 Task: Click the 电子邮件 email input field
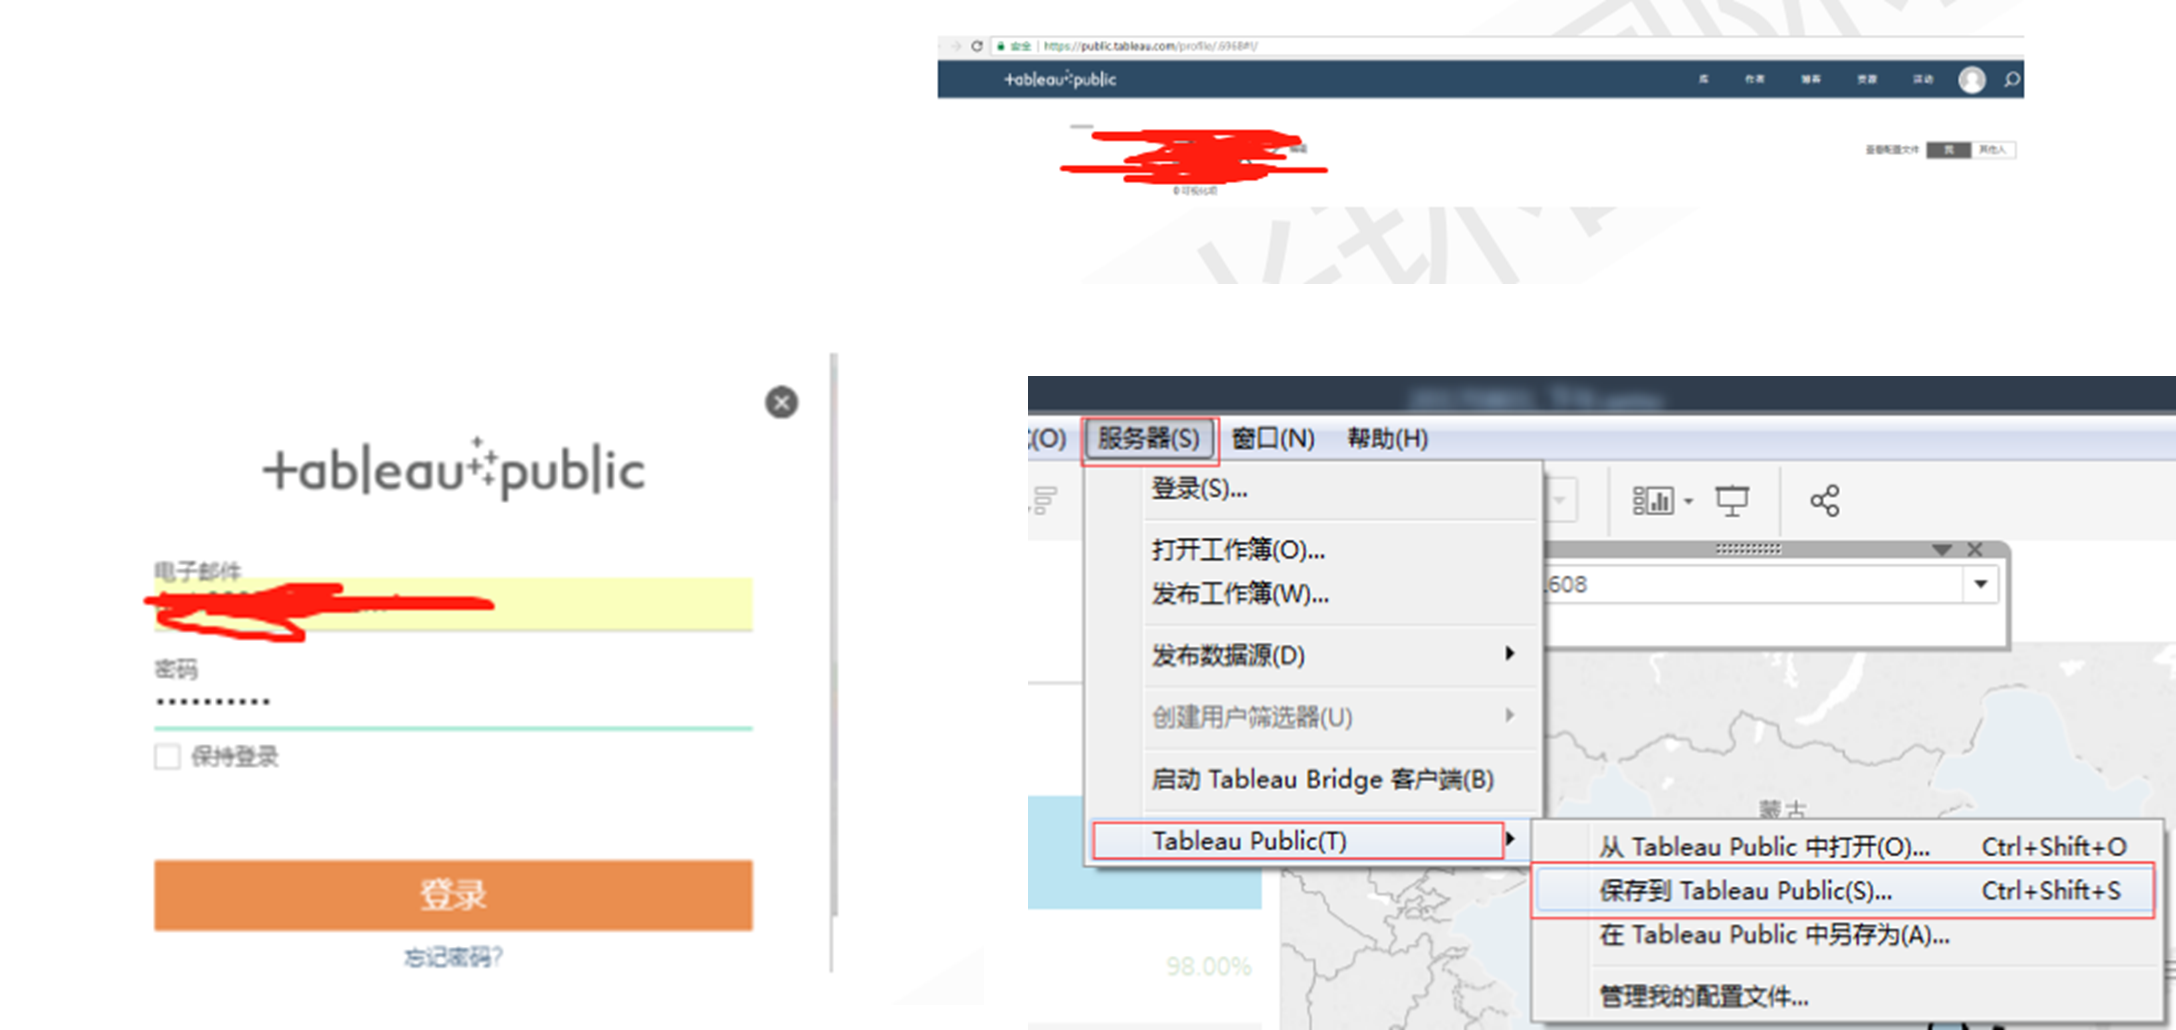(x=453, y=604)
